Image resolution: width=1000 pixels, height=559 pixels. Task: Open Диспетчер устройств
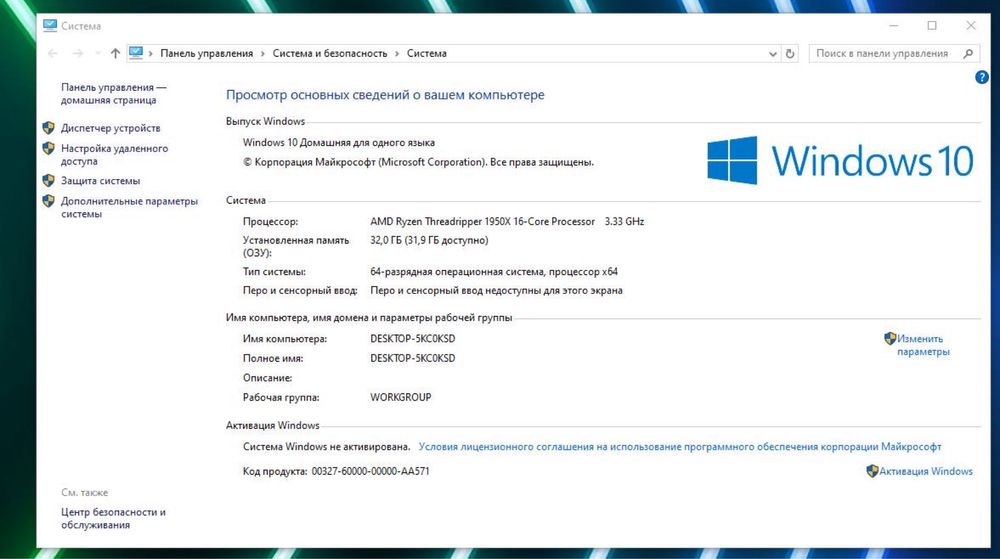tap(110, 128)
